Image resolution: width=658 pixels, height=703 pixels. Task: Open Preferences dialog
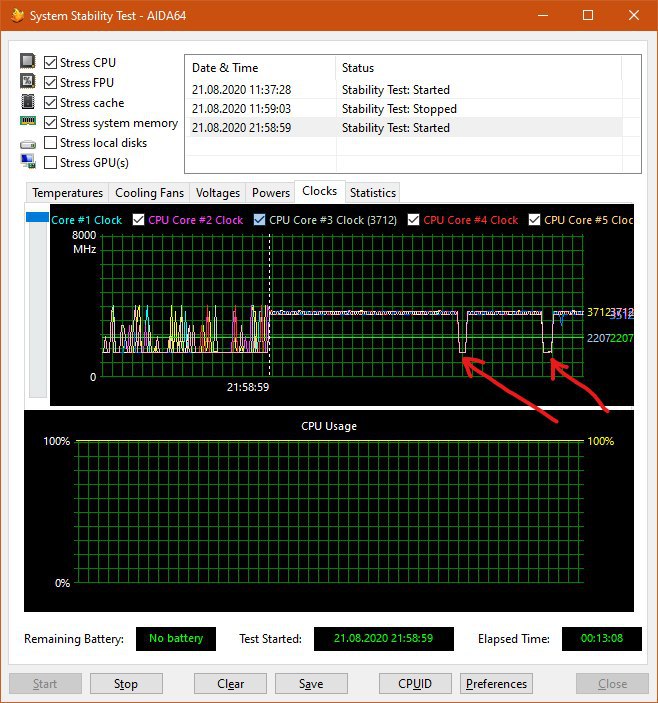coord(496,684)
